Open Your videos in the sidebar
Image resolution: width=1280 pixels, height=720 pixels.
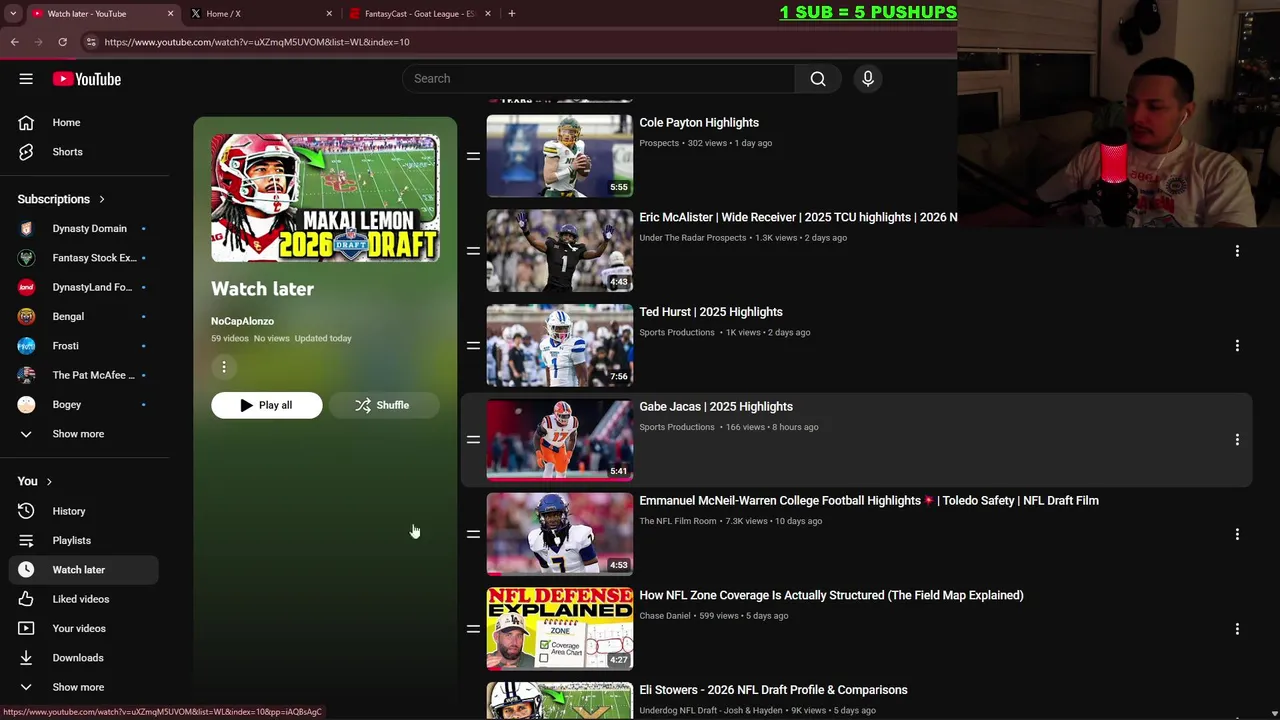point(84,628)
